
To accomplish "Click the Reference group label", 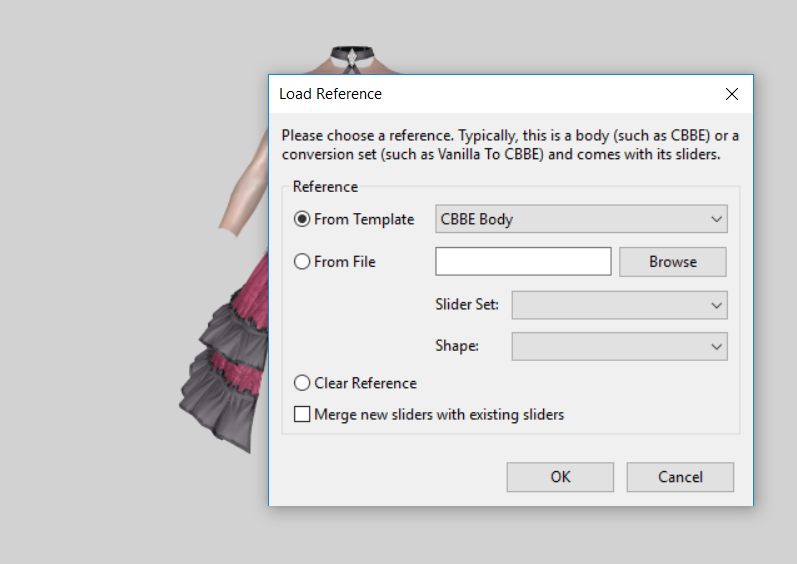I will [325, 186].
